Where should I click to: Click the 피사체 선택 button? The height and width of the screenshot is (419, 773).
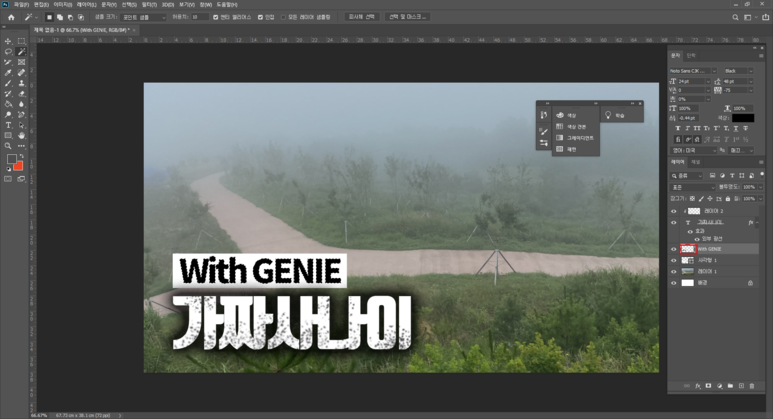pos(361,17)
